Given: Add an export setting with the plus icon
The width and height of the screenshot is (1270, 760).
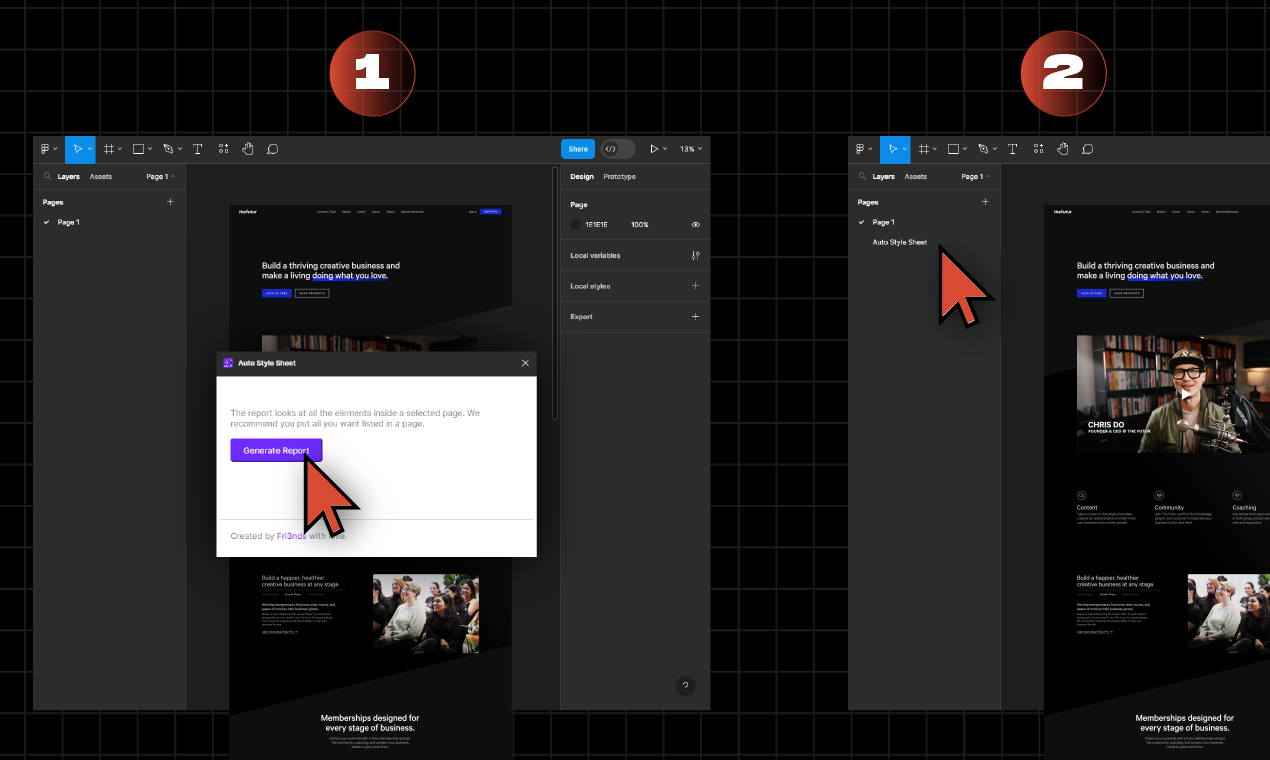Looking at the screenshot, I should [696, 316].
